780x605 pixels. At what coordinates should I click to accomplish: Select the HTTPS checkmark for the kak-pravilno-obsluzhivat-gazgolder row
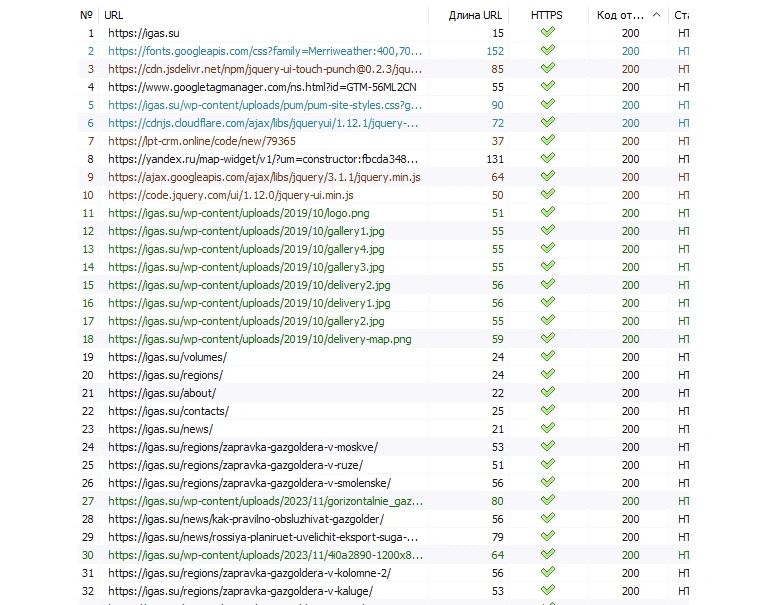pos(548,518)
